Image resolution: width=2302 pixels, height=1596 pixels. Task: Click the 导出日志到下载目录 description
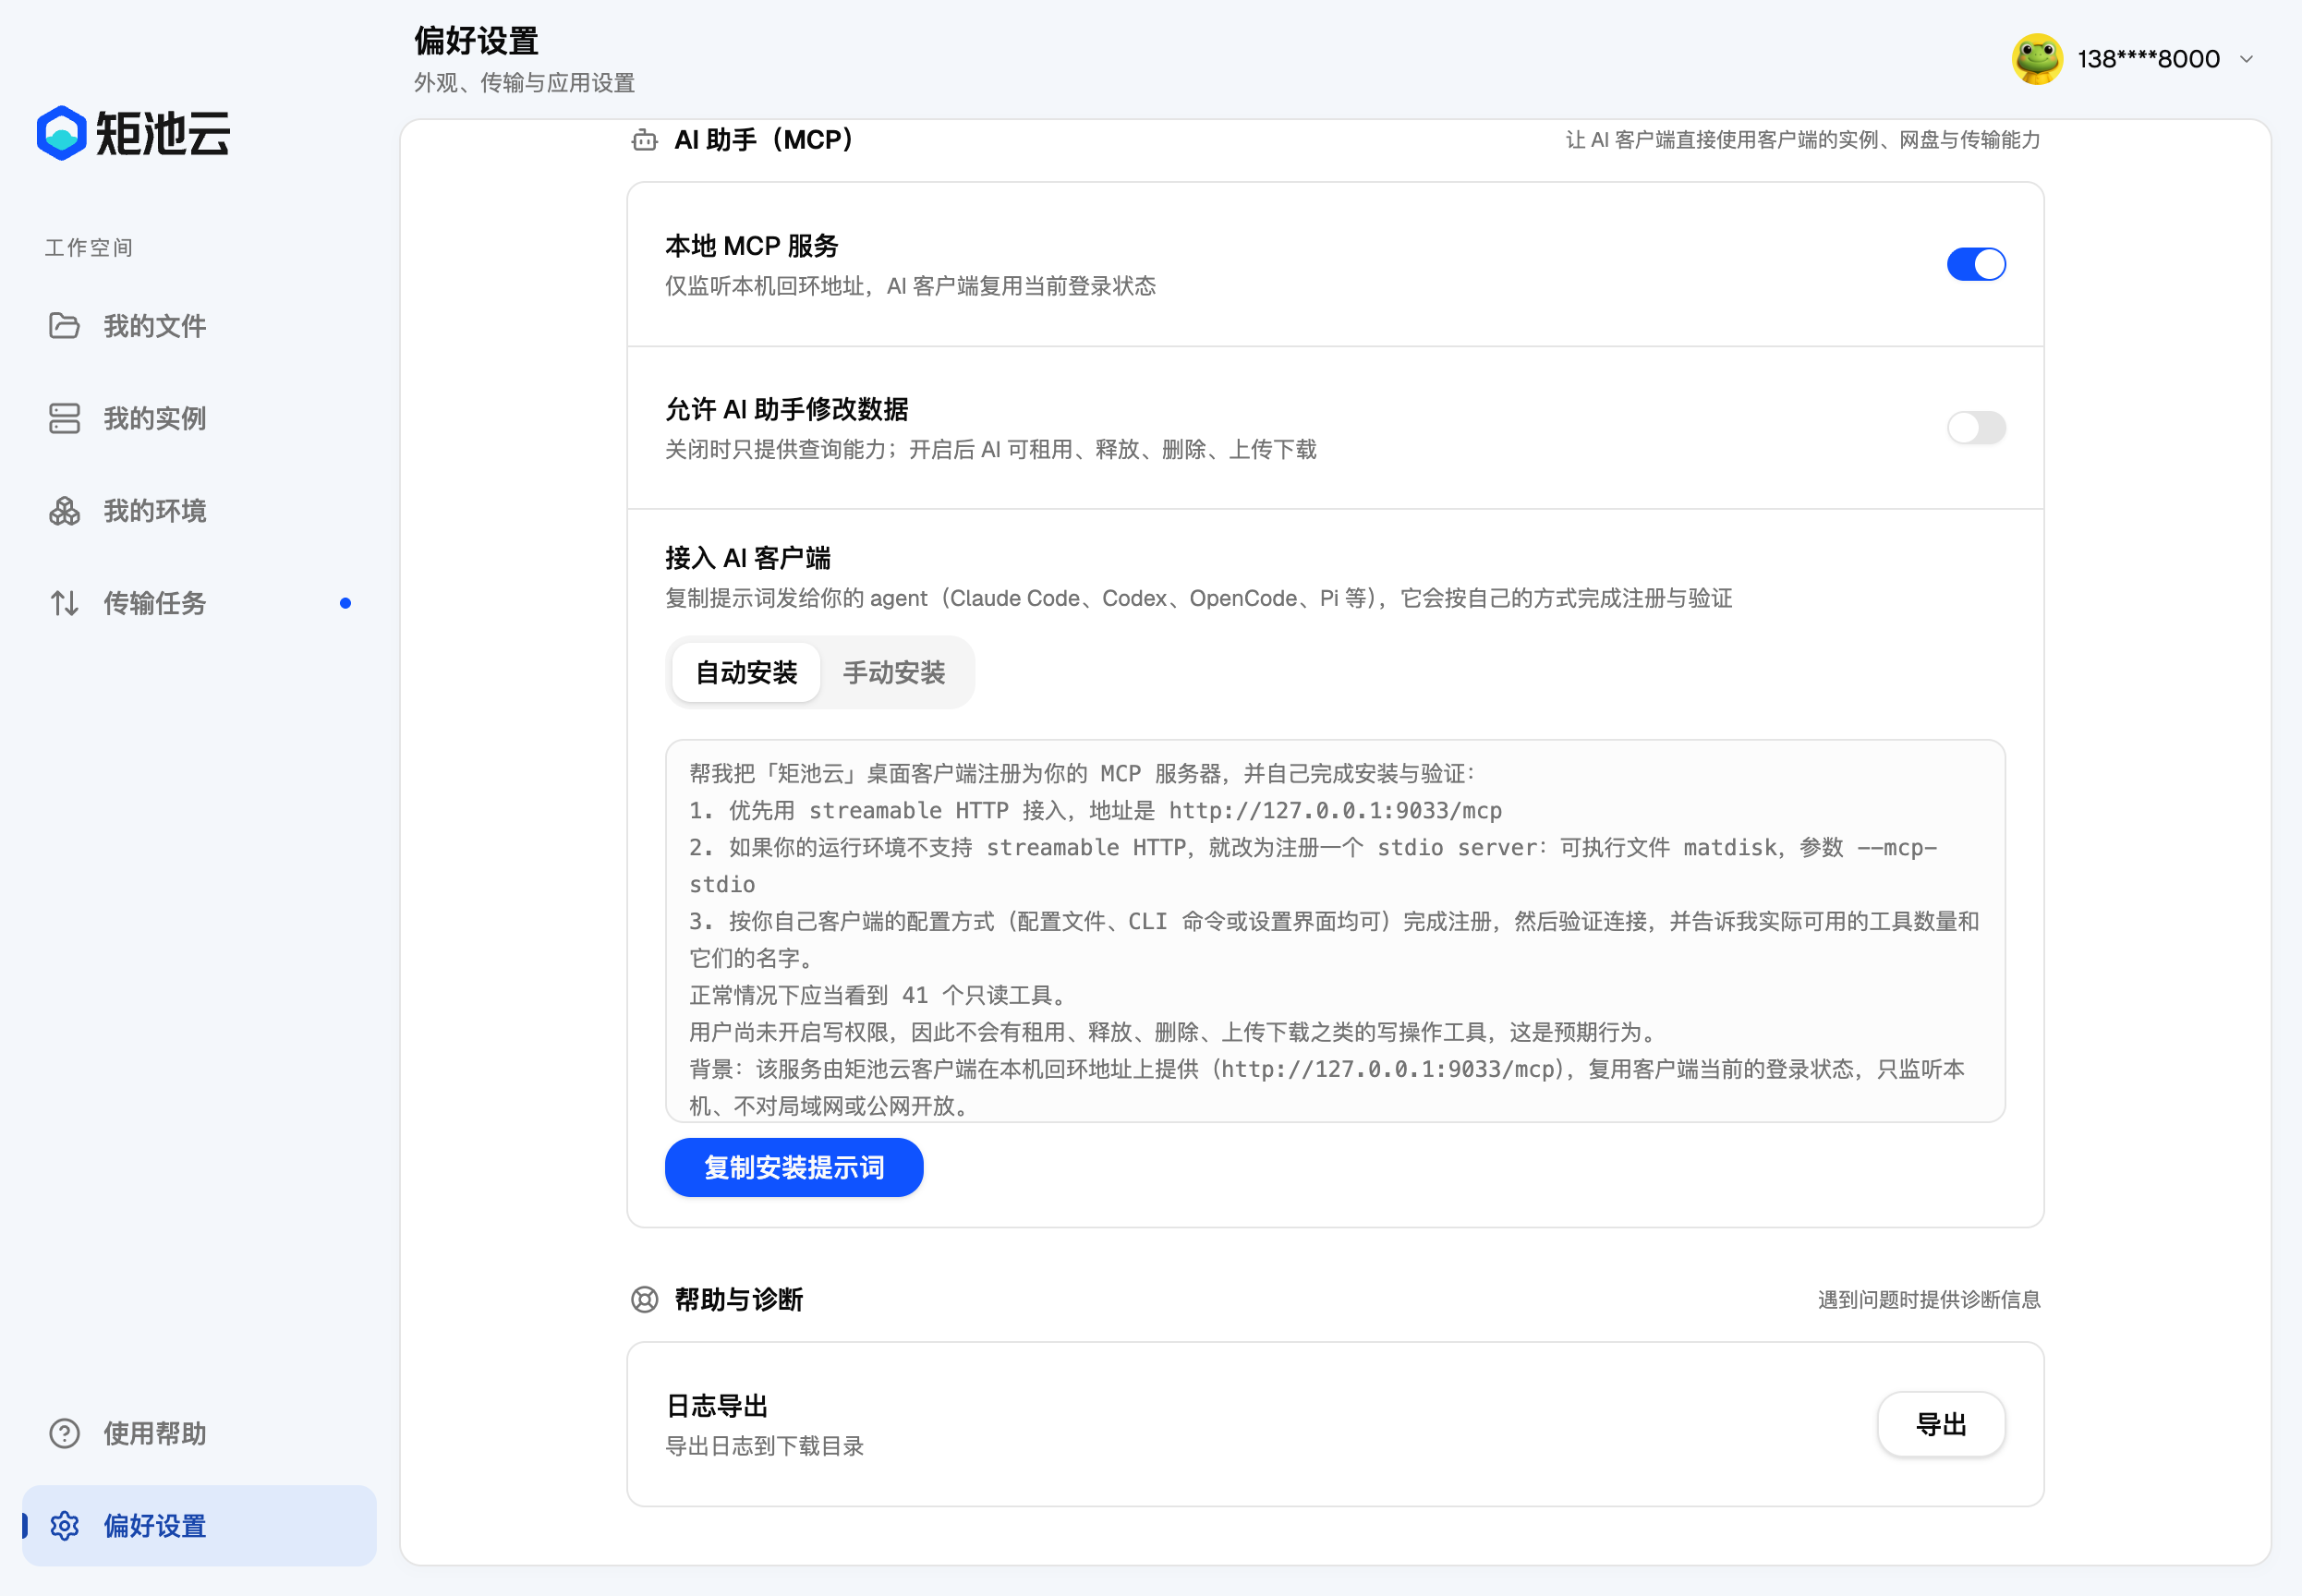click(764, 1446)
